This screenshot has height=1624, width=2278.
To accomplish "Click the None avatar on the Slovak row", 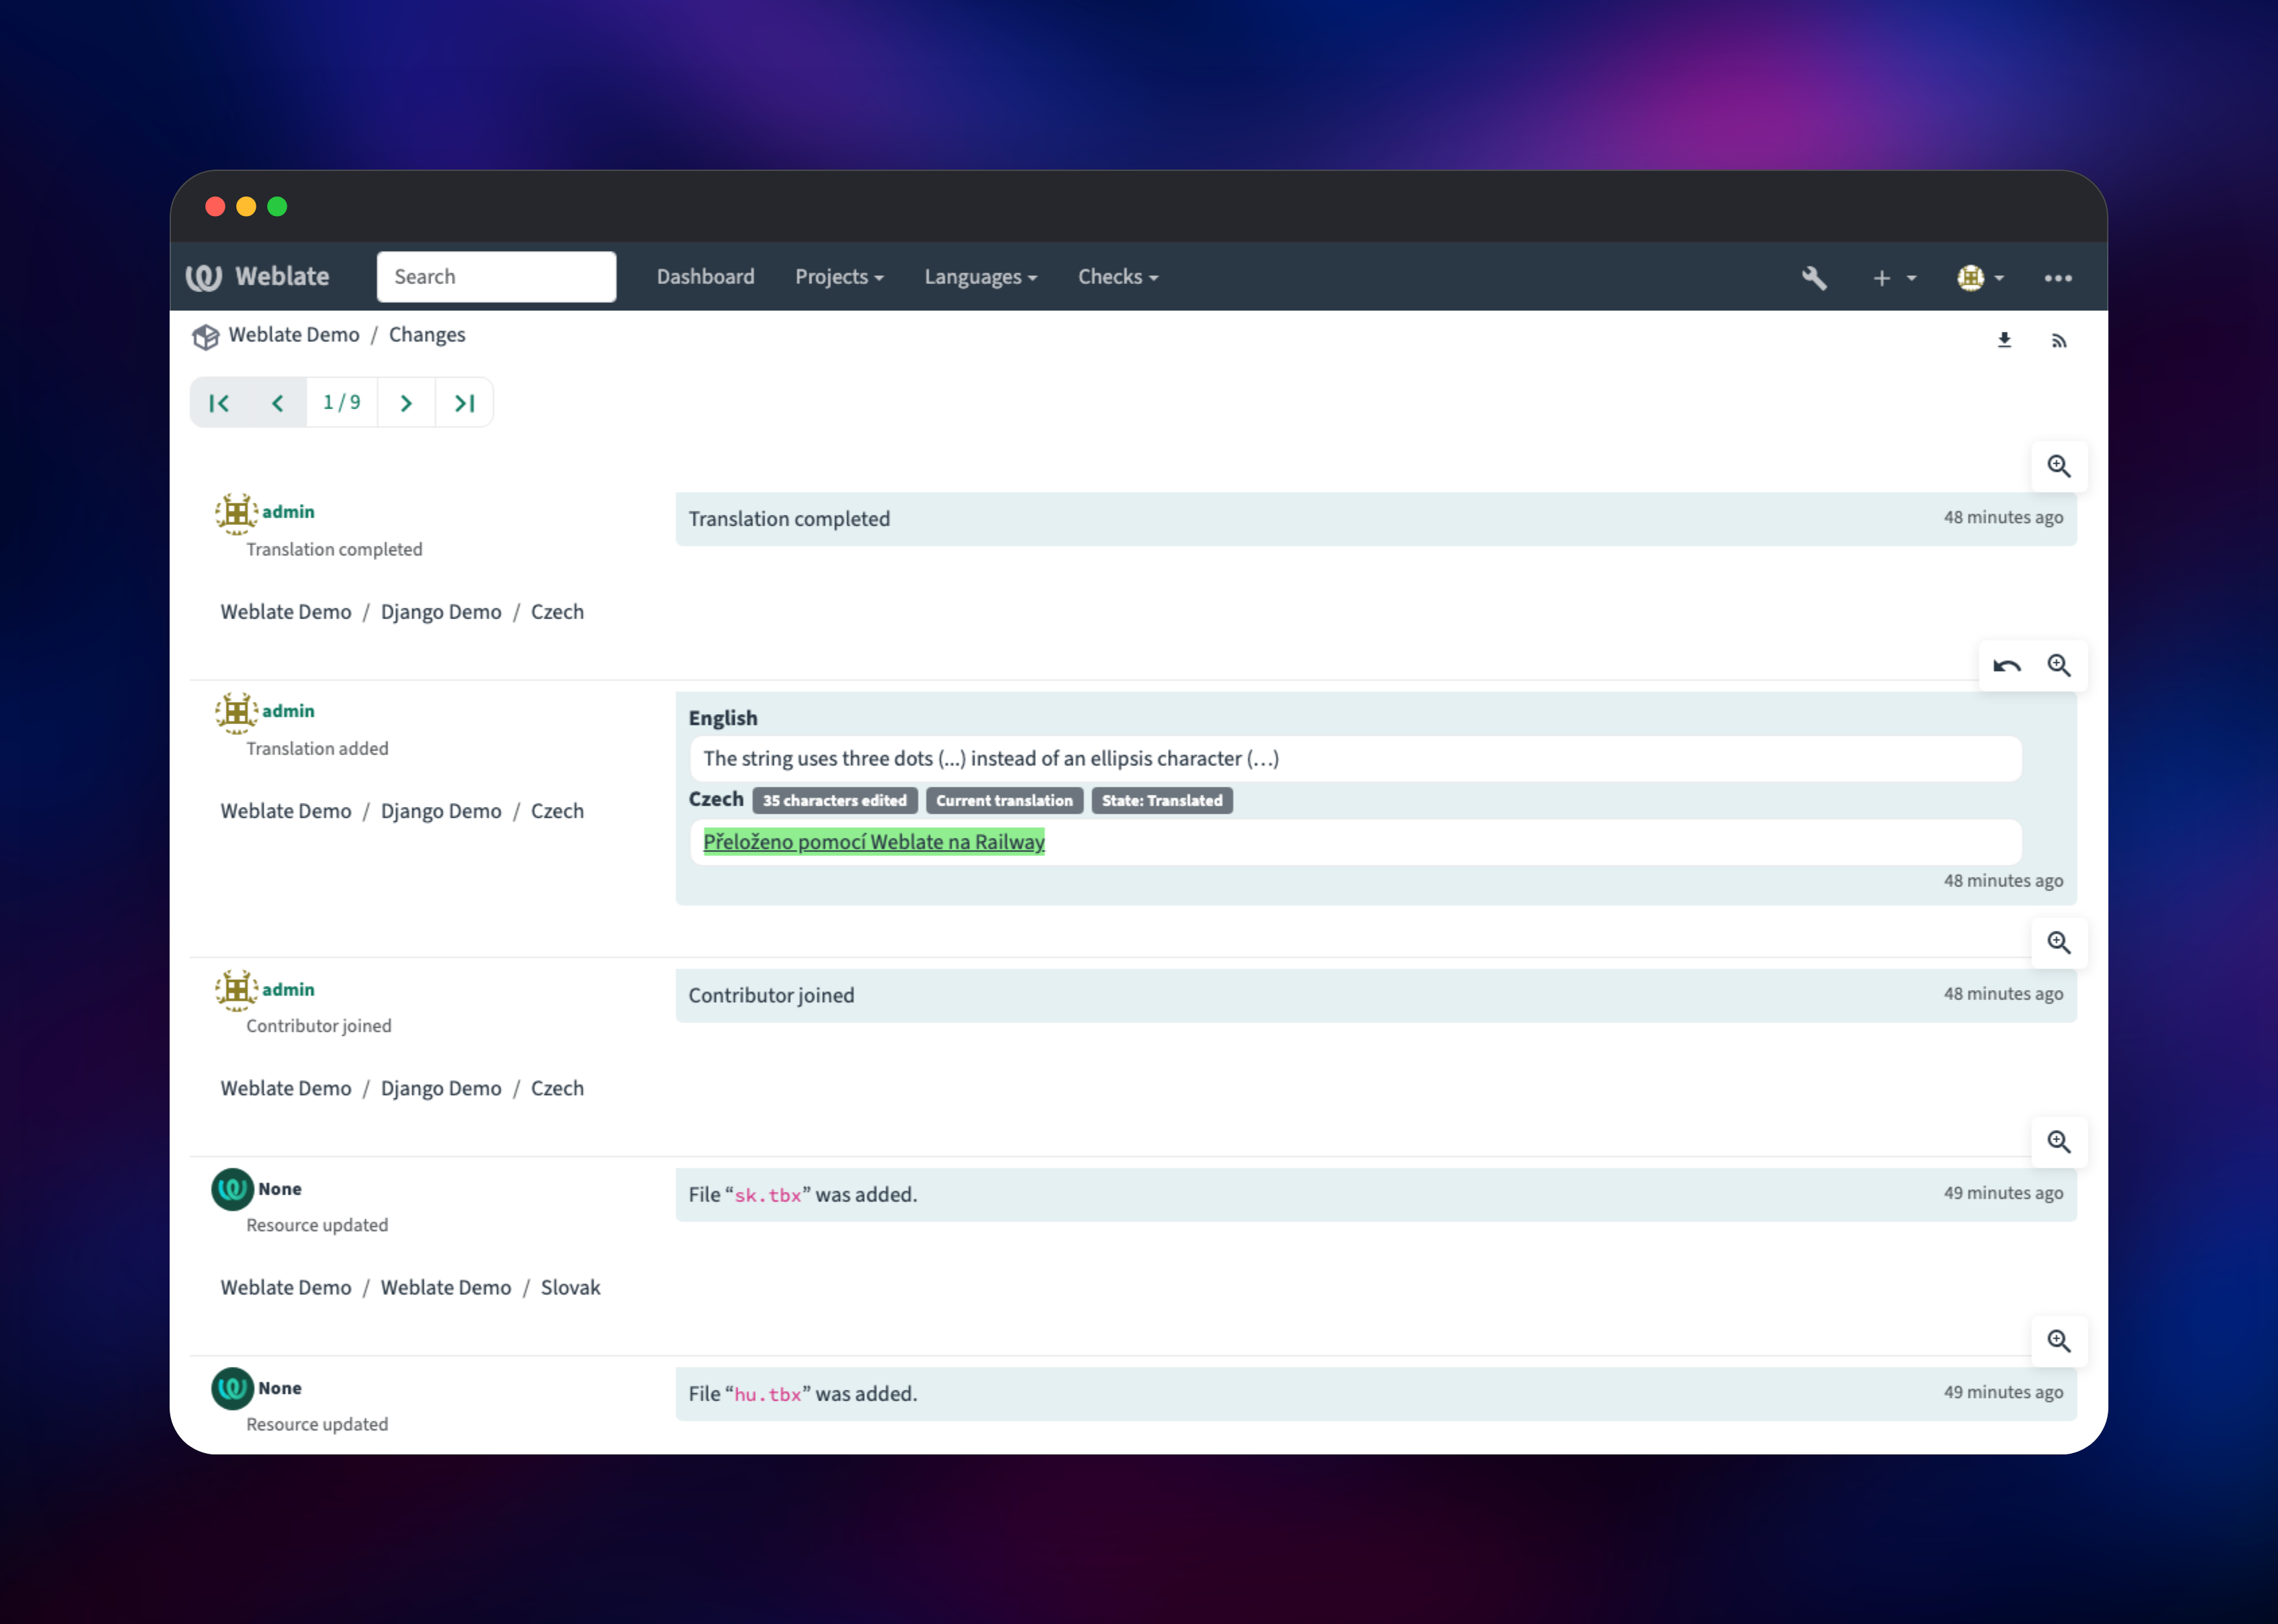I will 232,1189.
